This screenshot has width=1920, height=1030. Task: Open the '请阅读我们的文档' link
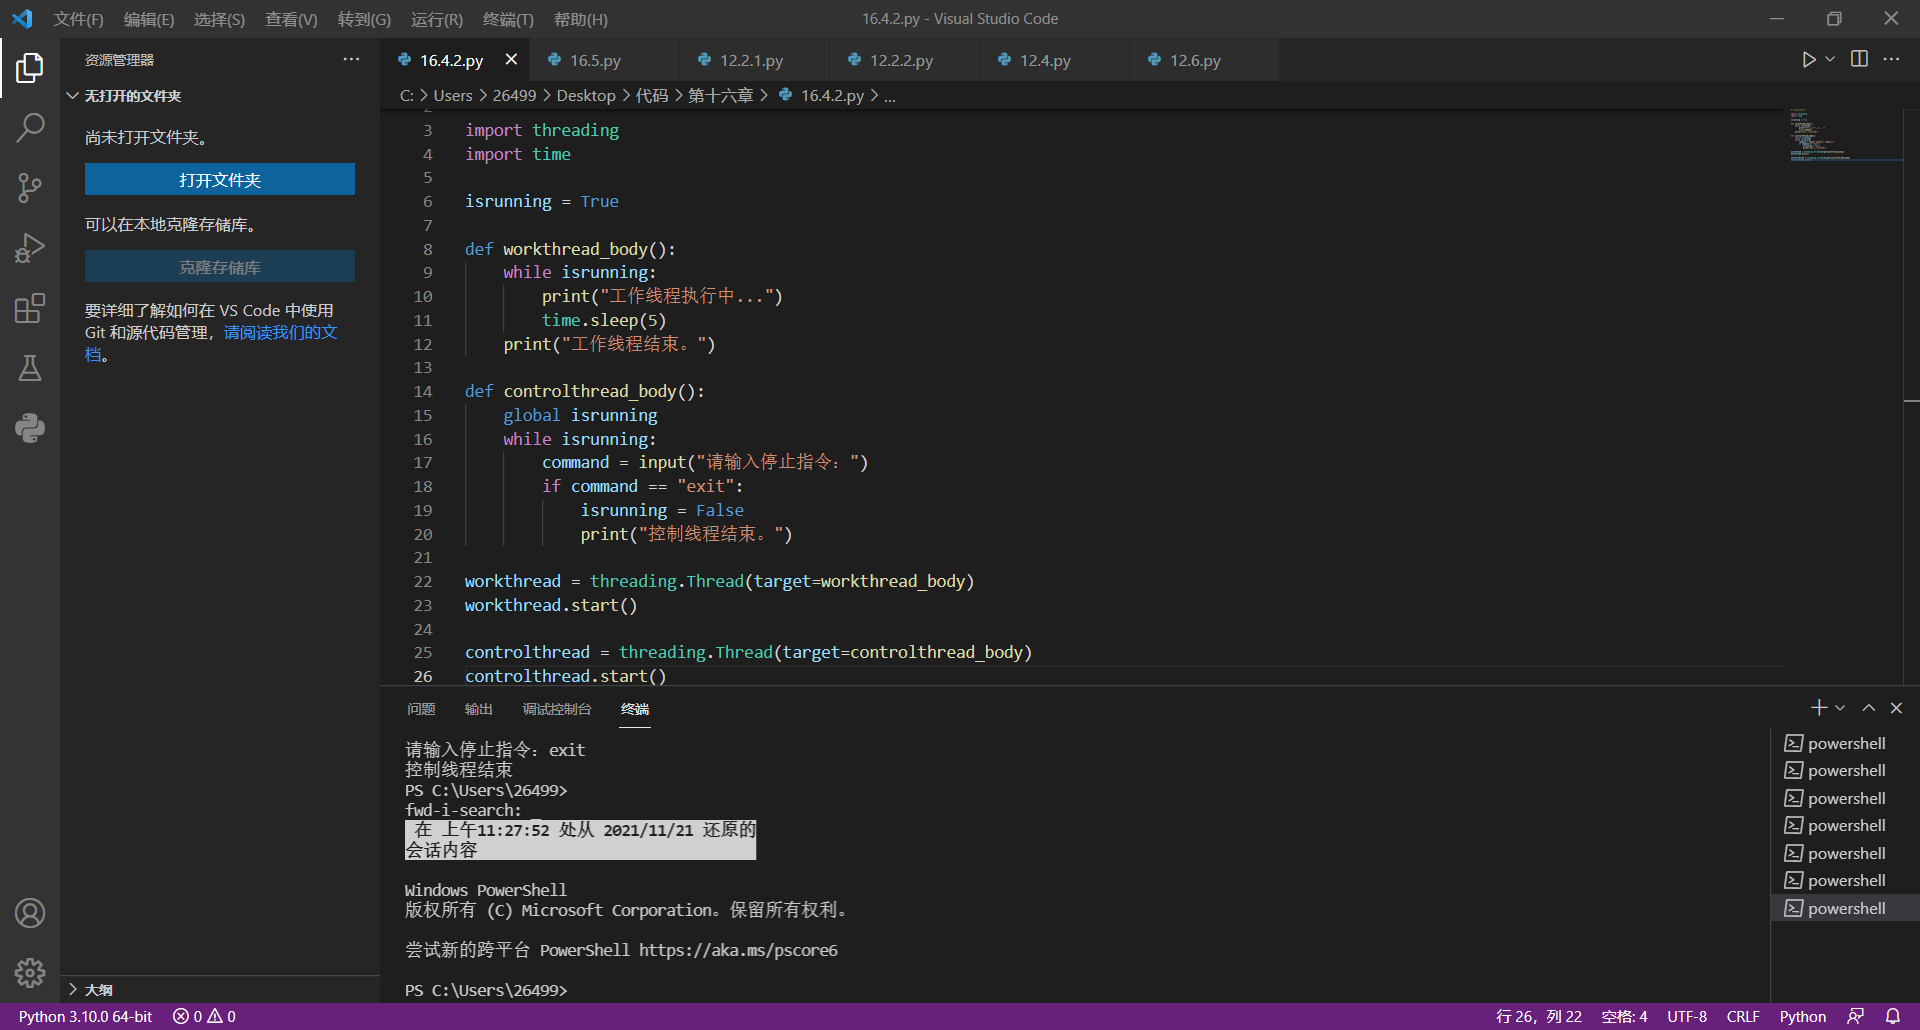tap(280, 333)
